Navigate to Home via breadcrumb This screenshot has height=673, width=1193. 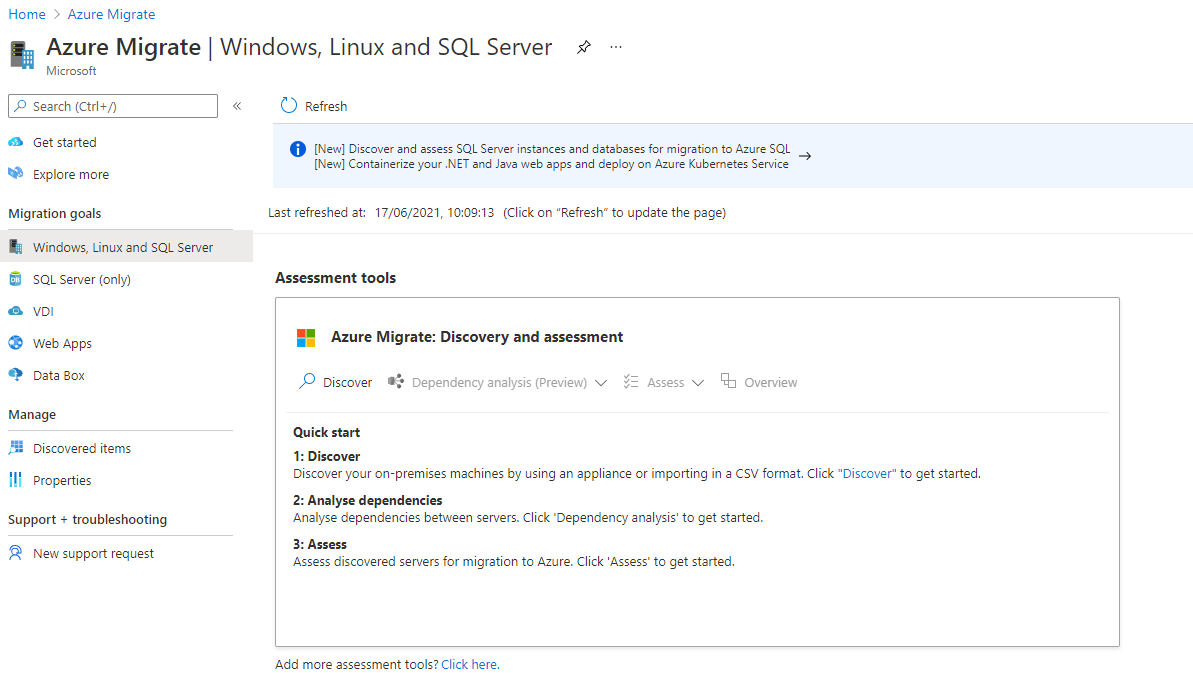pos(27,14)
